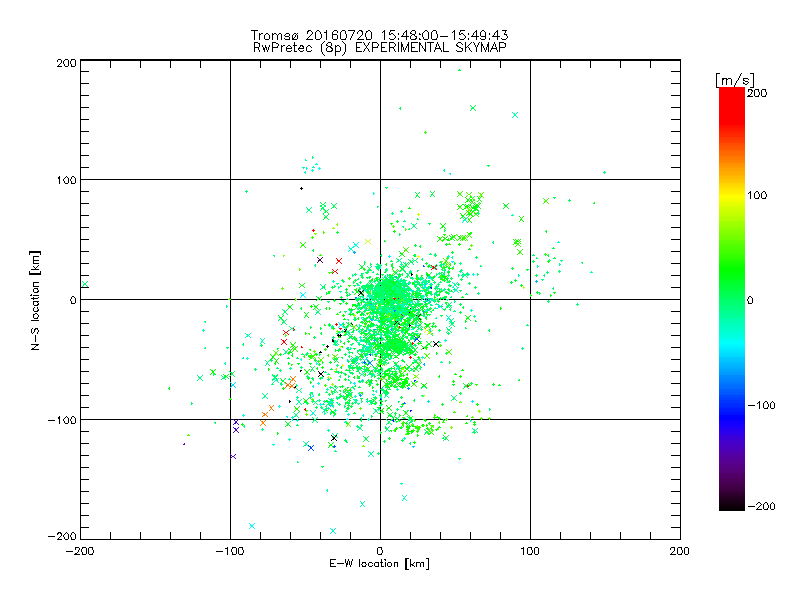Image resolution: width=800 pixels, height=600 pixels.
Task: Click the 'E-W location [km]' axis label
Action: tap(379, 564)
